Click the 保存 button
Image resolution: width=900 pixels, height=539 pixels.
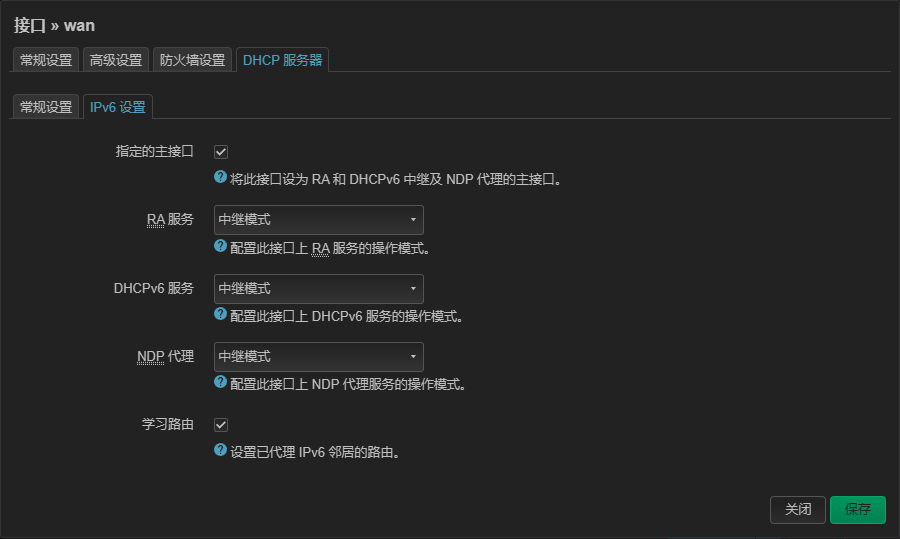click(x=857, y=509)
